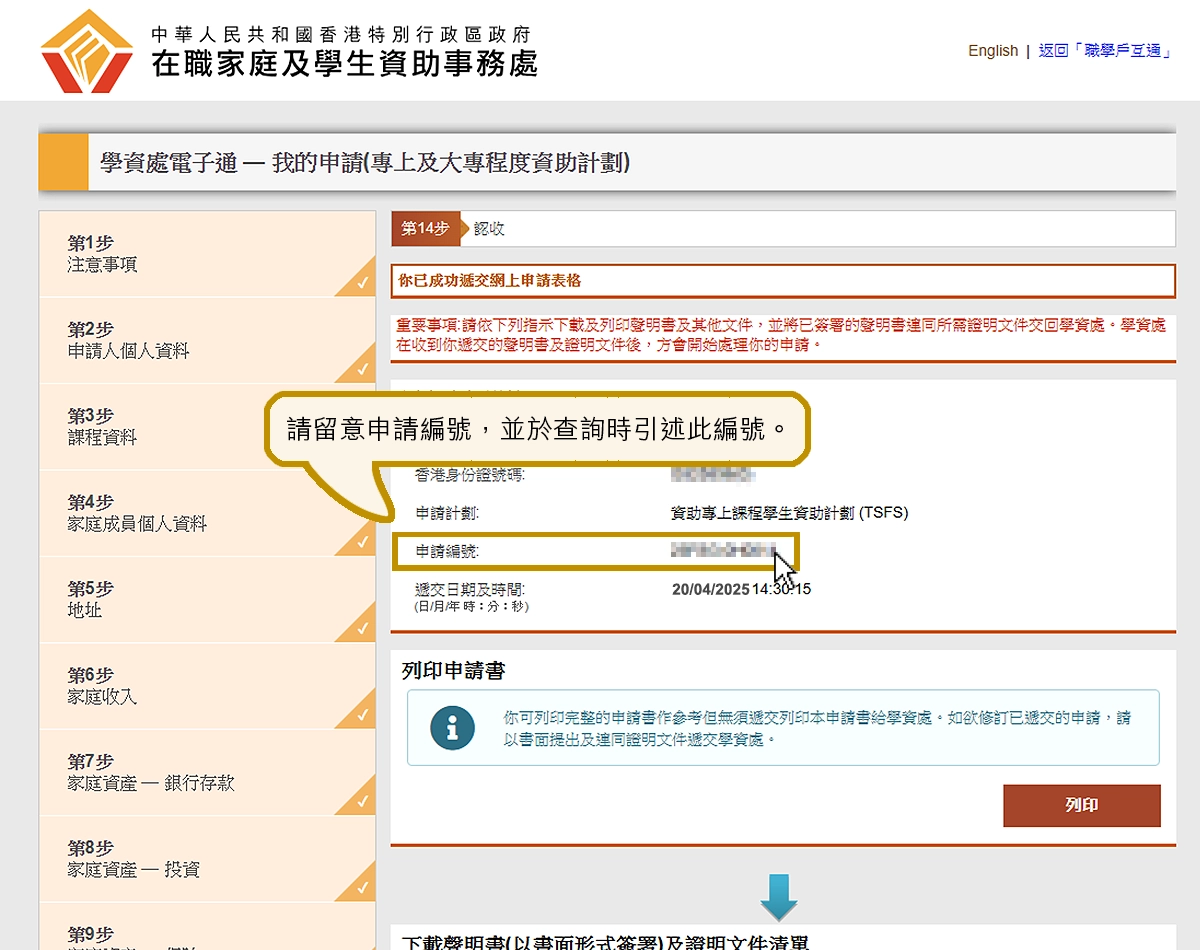Click the checkmark icon on 第1步
The image size is (1200, 950).
(361, 283)
